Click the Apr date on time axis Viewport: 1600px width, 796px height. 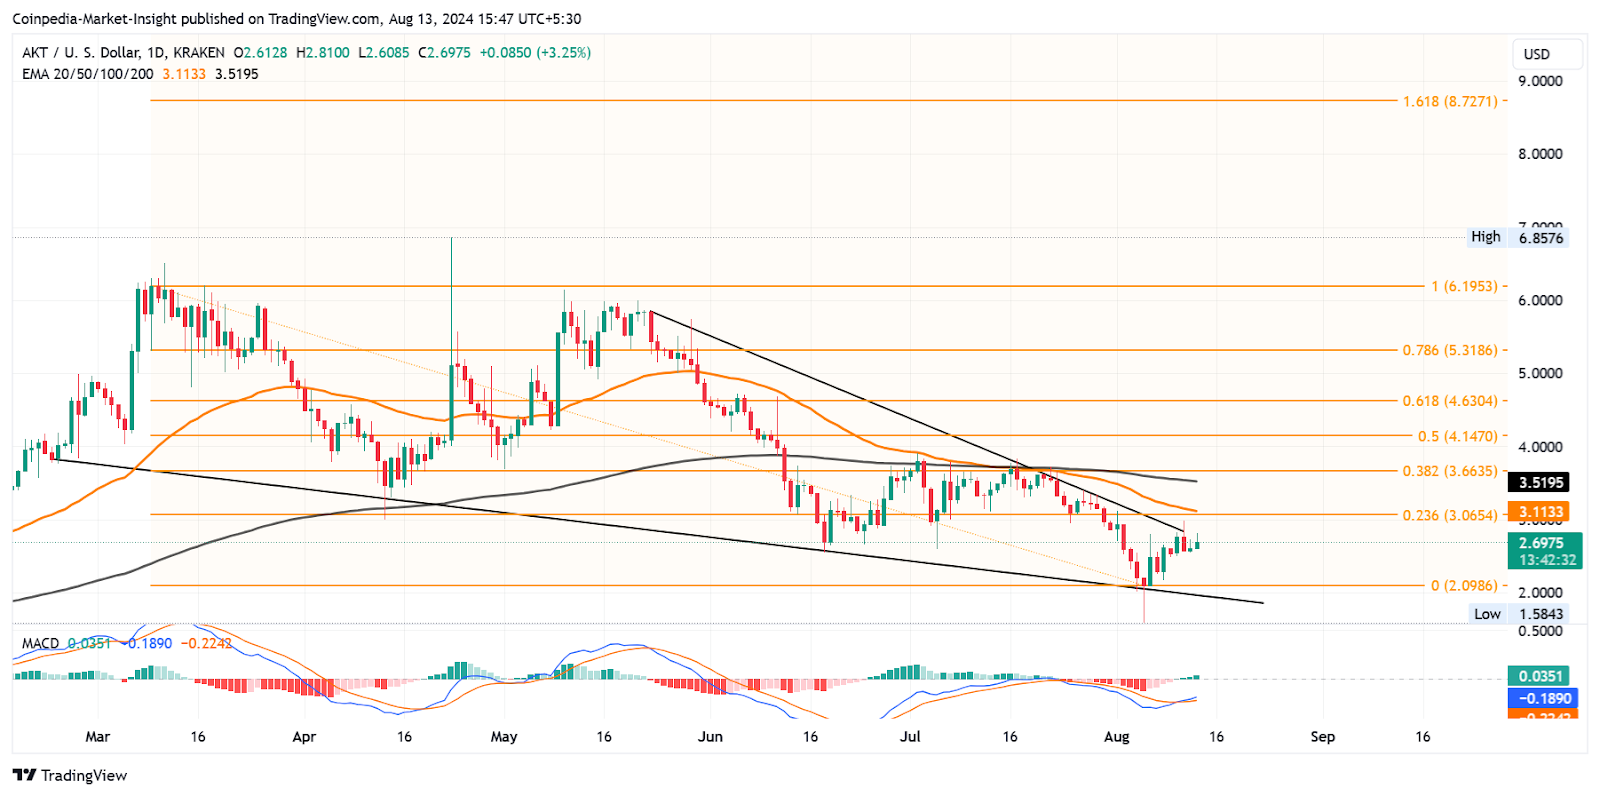point(304,737)
